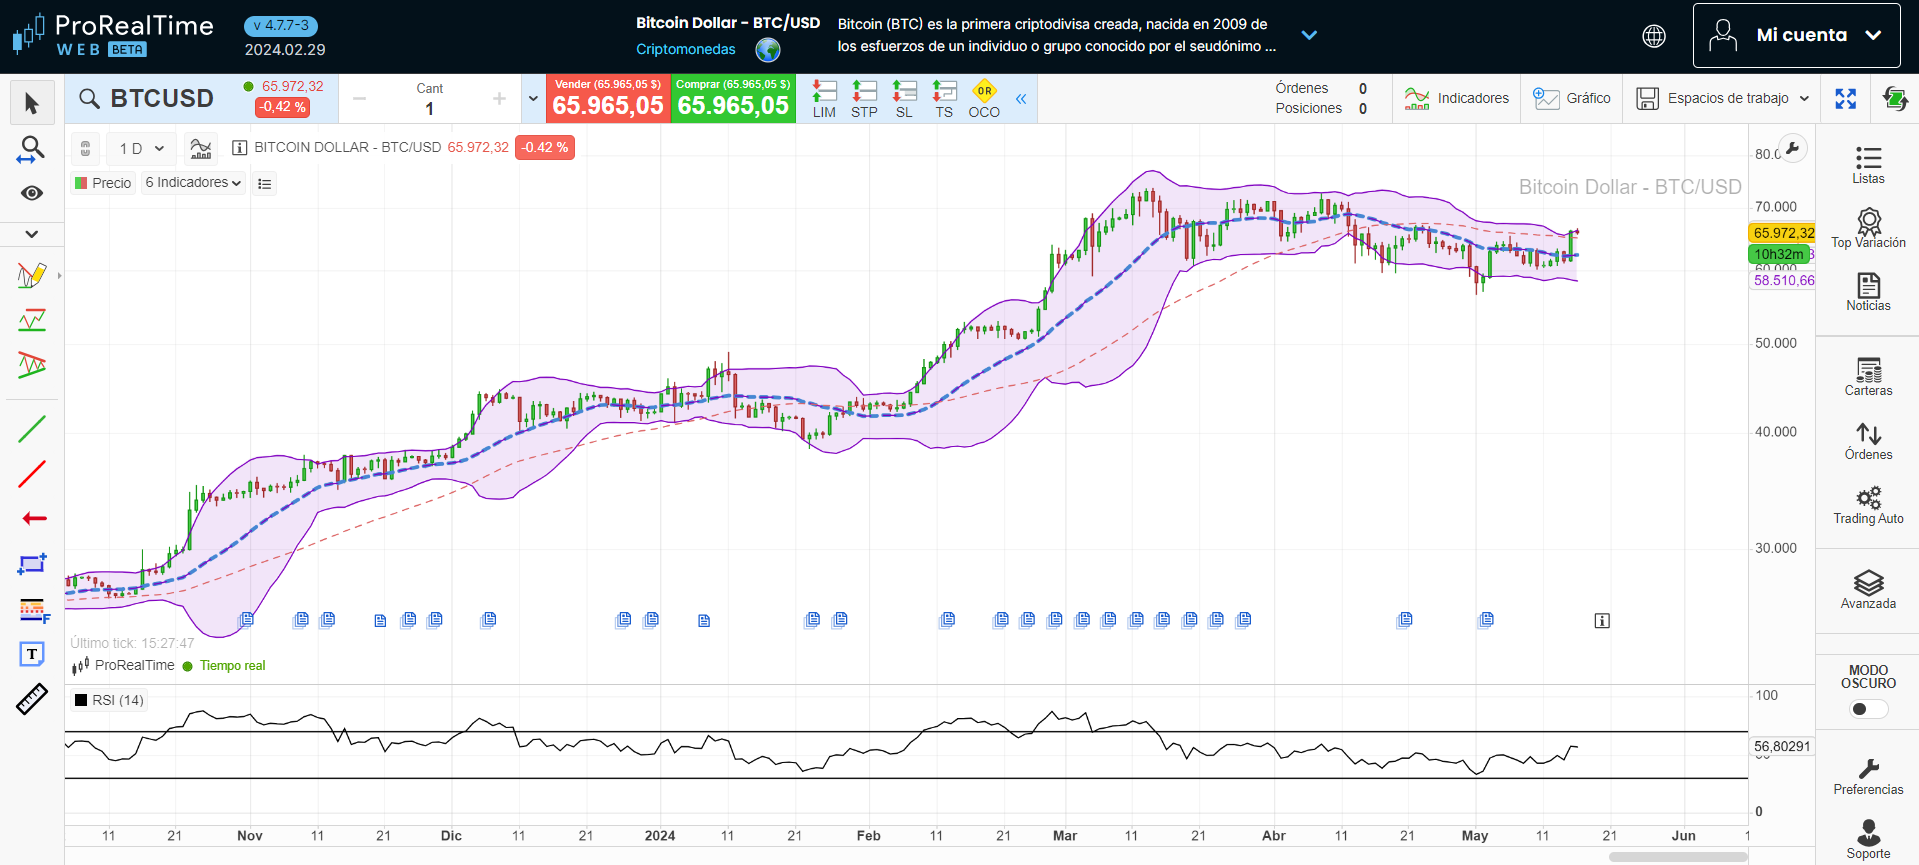Click the v 4.7.7-3 version badge
The image size is (1919, 865).
[x=281, y=26]
